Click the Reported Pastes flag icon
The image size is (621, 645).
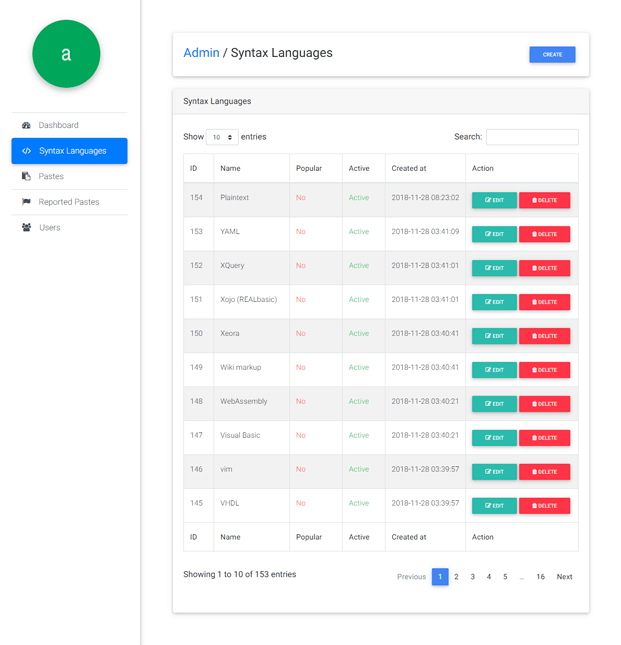coord(26,202)
